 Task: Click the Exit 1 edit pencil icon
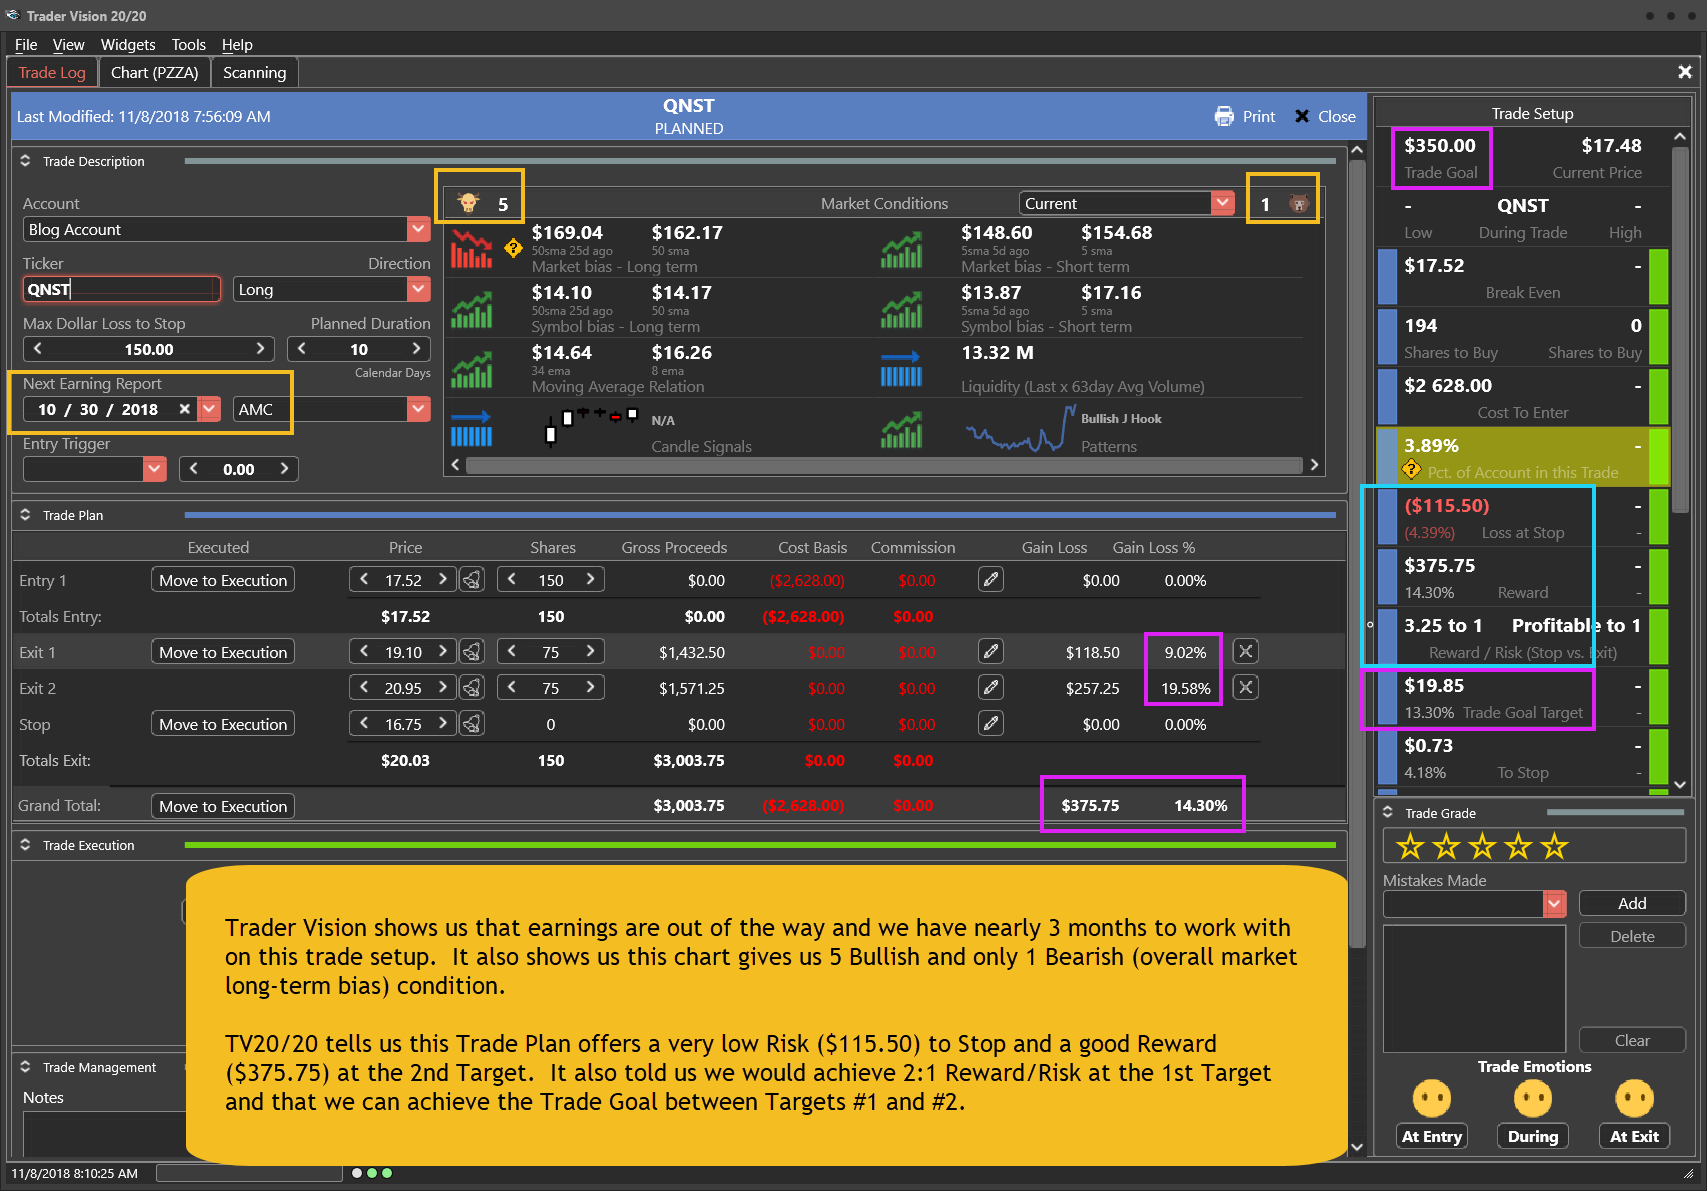[991, 651]
